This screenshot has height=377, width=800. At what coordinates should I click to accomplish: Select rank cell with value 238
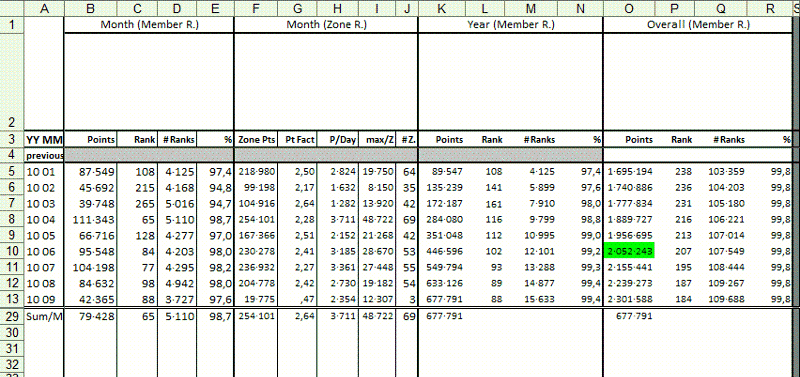(x=674, y=171)
